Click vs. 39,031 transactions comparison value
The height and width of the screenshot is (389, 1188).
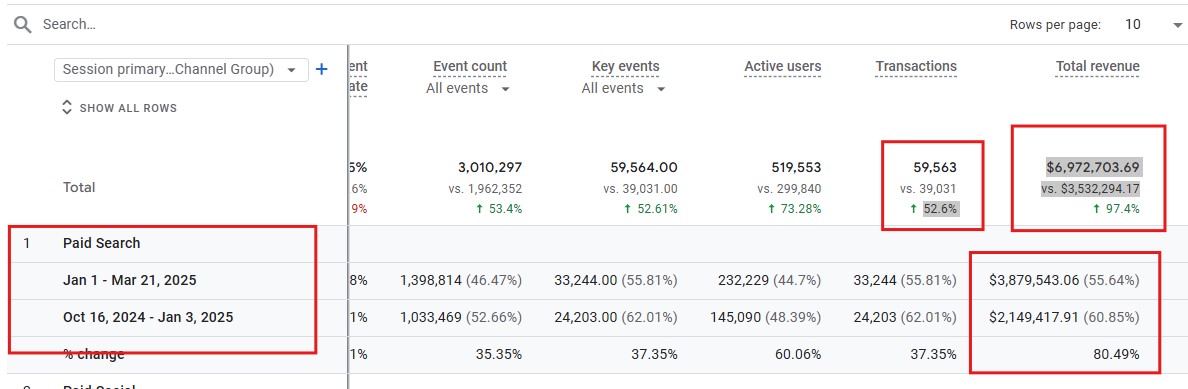[x=928, y=189]
